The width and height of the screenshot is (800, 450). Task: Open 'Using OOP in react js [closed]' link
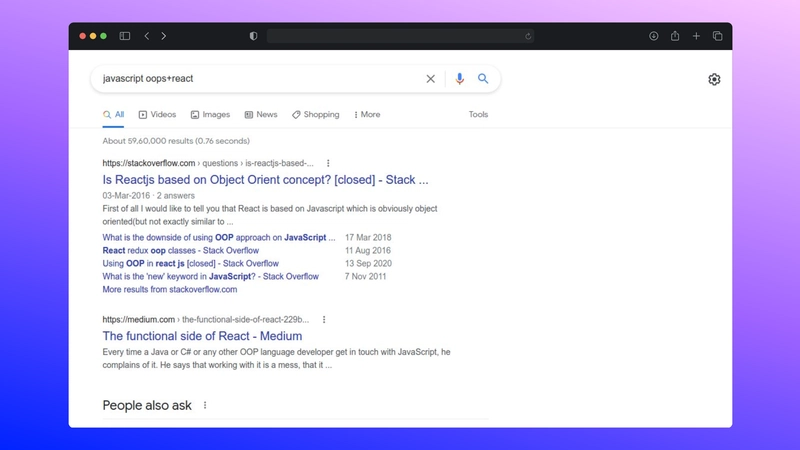pos(190,263)
